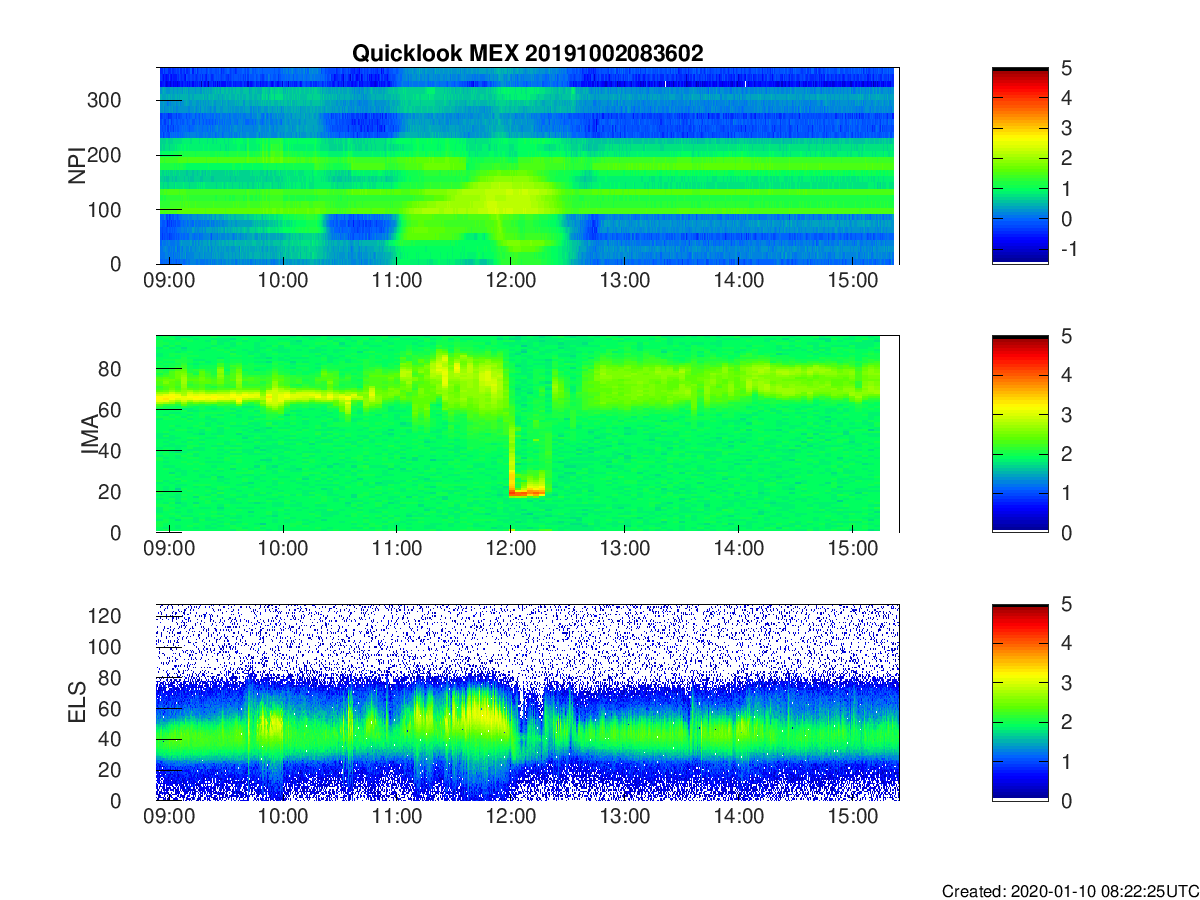This screenshot has height=900, width=1200.
Task: Click the red intensity peak in IMA plot
Action: (x=527, y=491)
